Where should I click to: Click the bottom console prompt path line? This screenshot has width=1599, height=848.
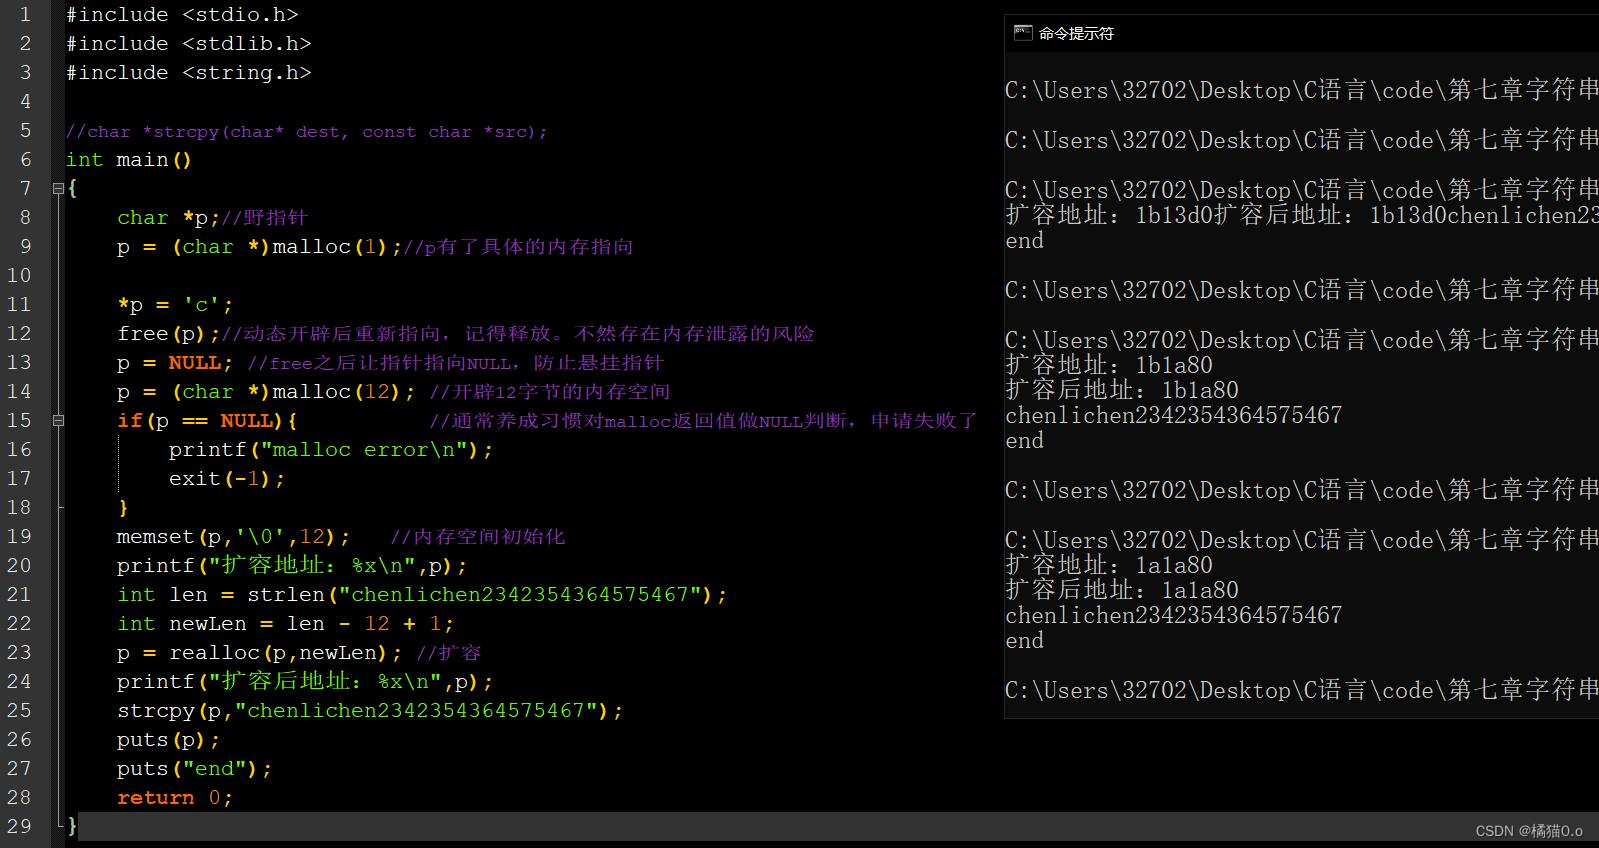coord(1302,690)
